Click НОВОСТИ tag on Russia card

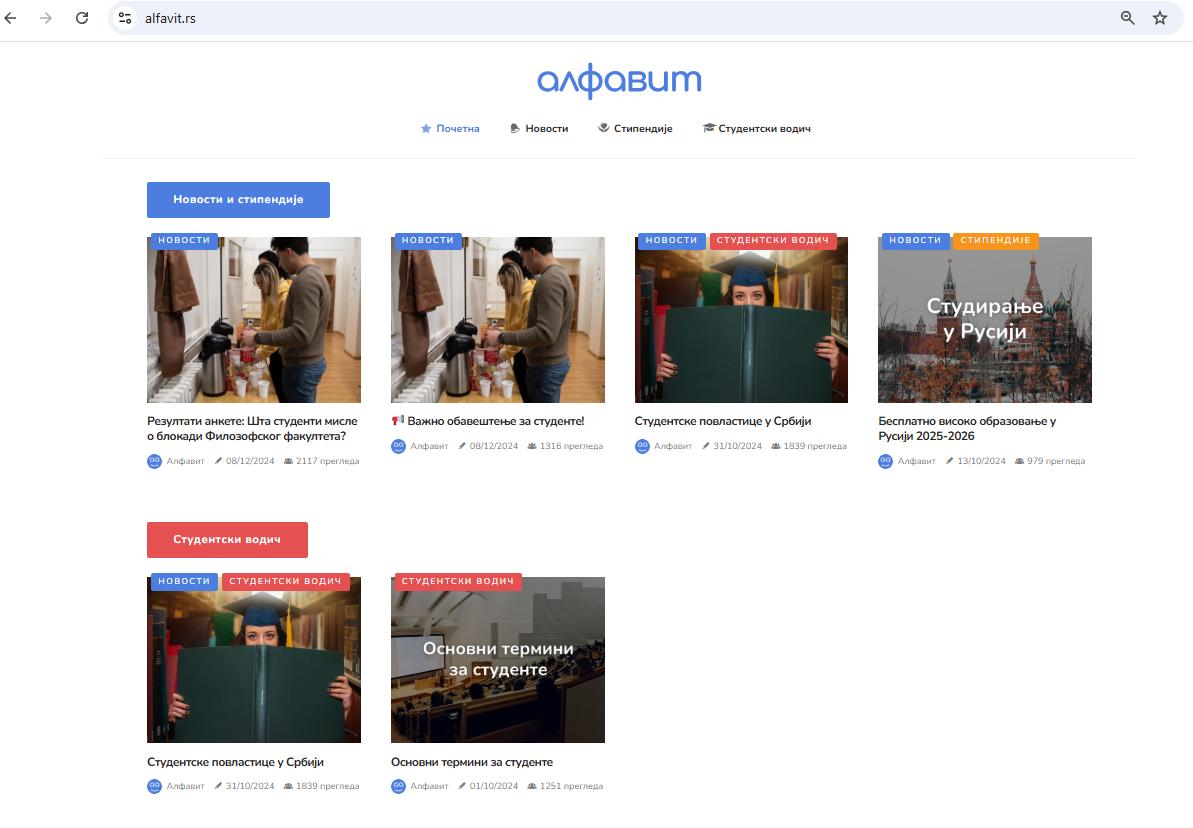pos(915,240)
